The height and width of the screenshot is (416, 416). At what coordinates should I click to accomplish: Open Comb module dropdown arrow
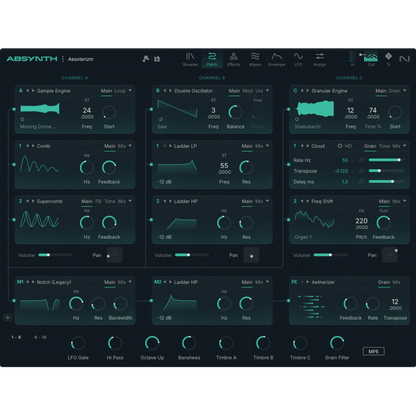(x=130, y=146)
